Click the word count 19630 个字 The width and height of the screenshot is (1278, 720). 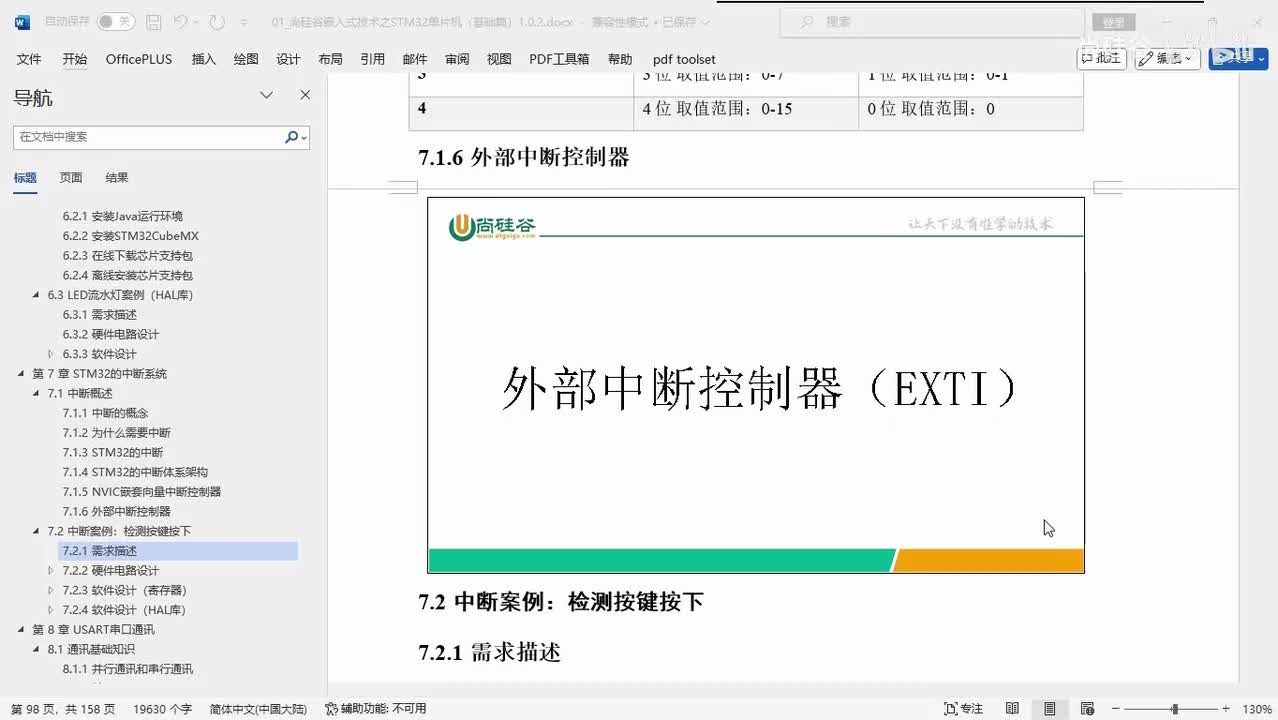click(x=162, y=709)
